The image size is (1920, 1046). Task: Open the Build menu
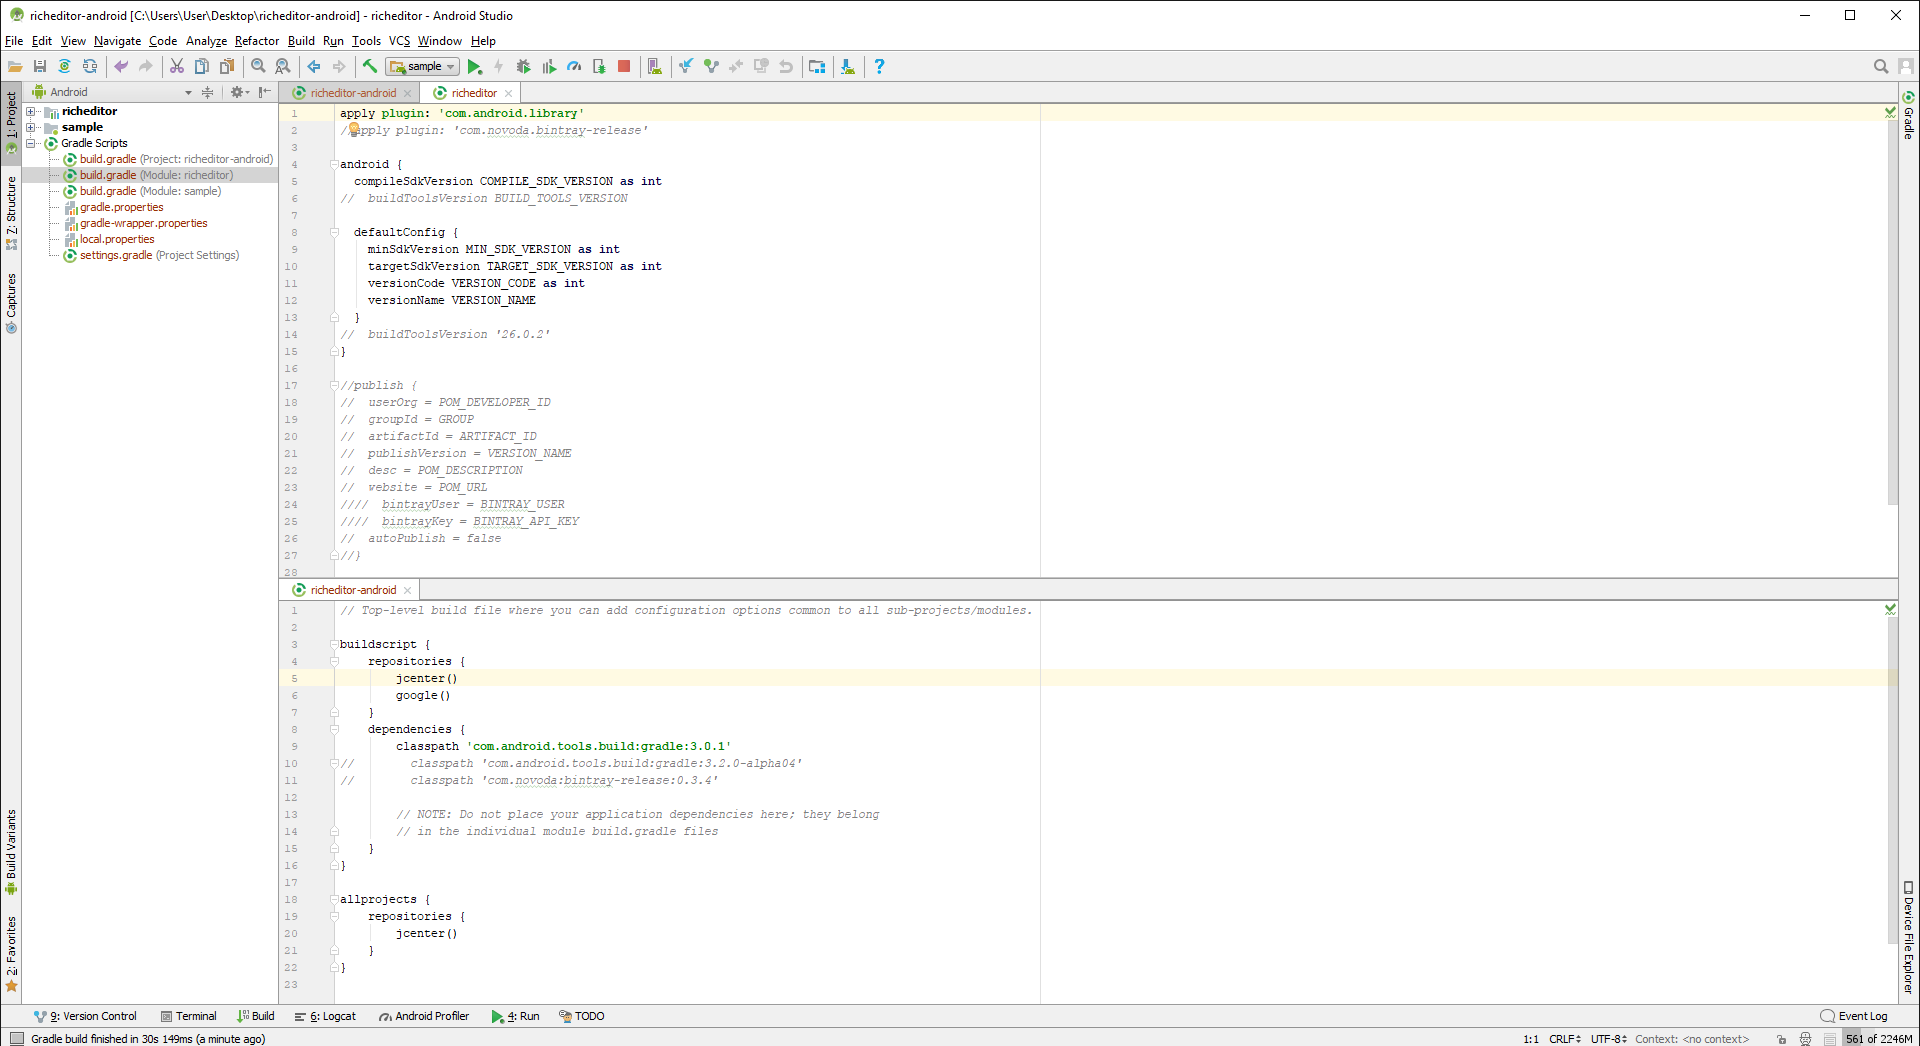point(301,41)
